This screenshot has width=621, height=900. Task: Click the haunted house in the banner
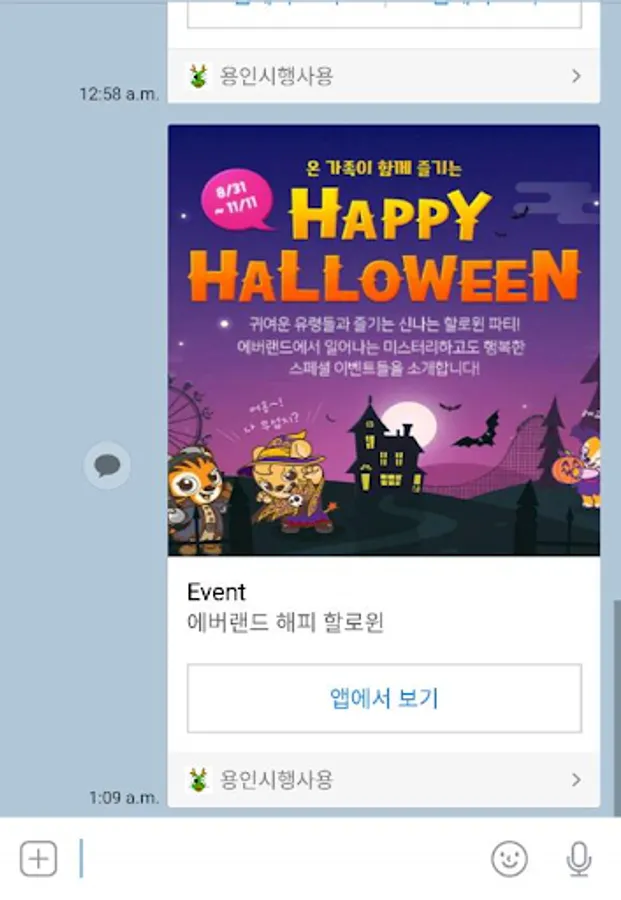tap(386, 448)
